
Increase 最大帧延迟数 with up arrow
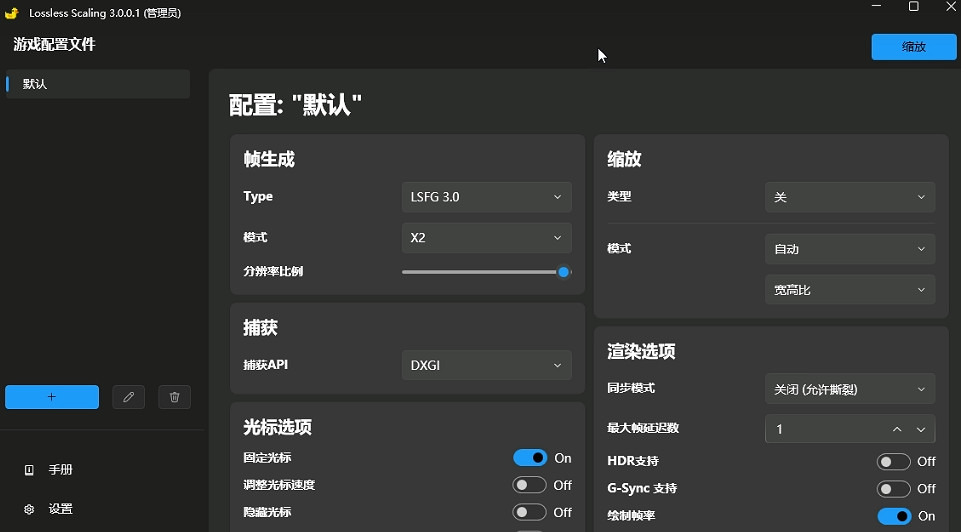pyautogui.click(x=897, y=429)
